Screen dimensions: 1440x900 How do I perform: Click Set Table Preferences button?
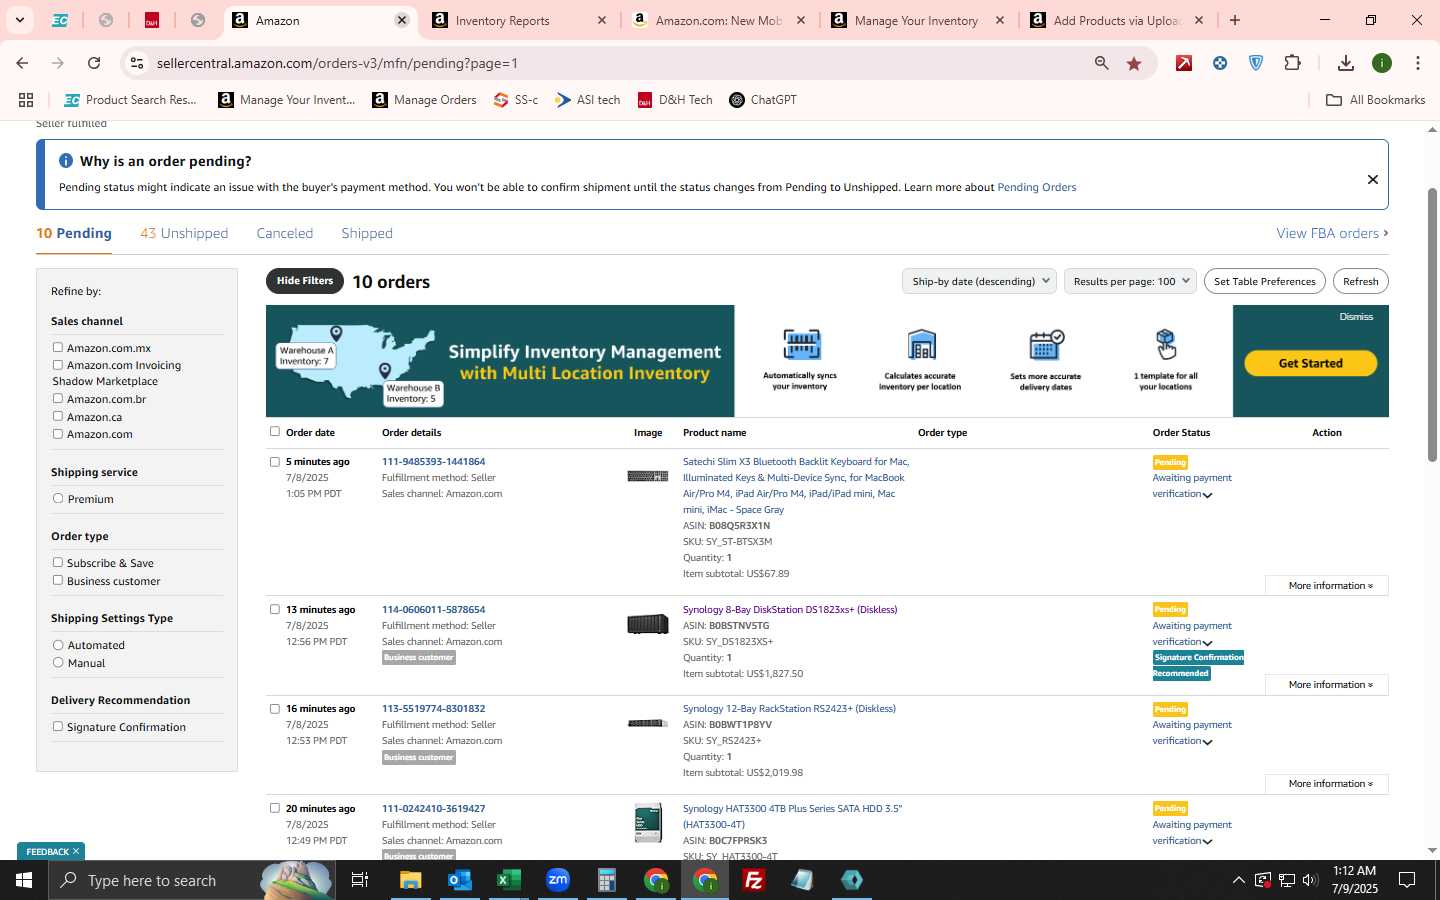click(1265, 281)
